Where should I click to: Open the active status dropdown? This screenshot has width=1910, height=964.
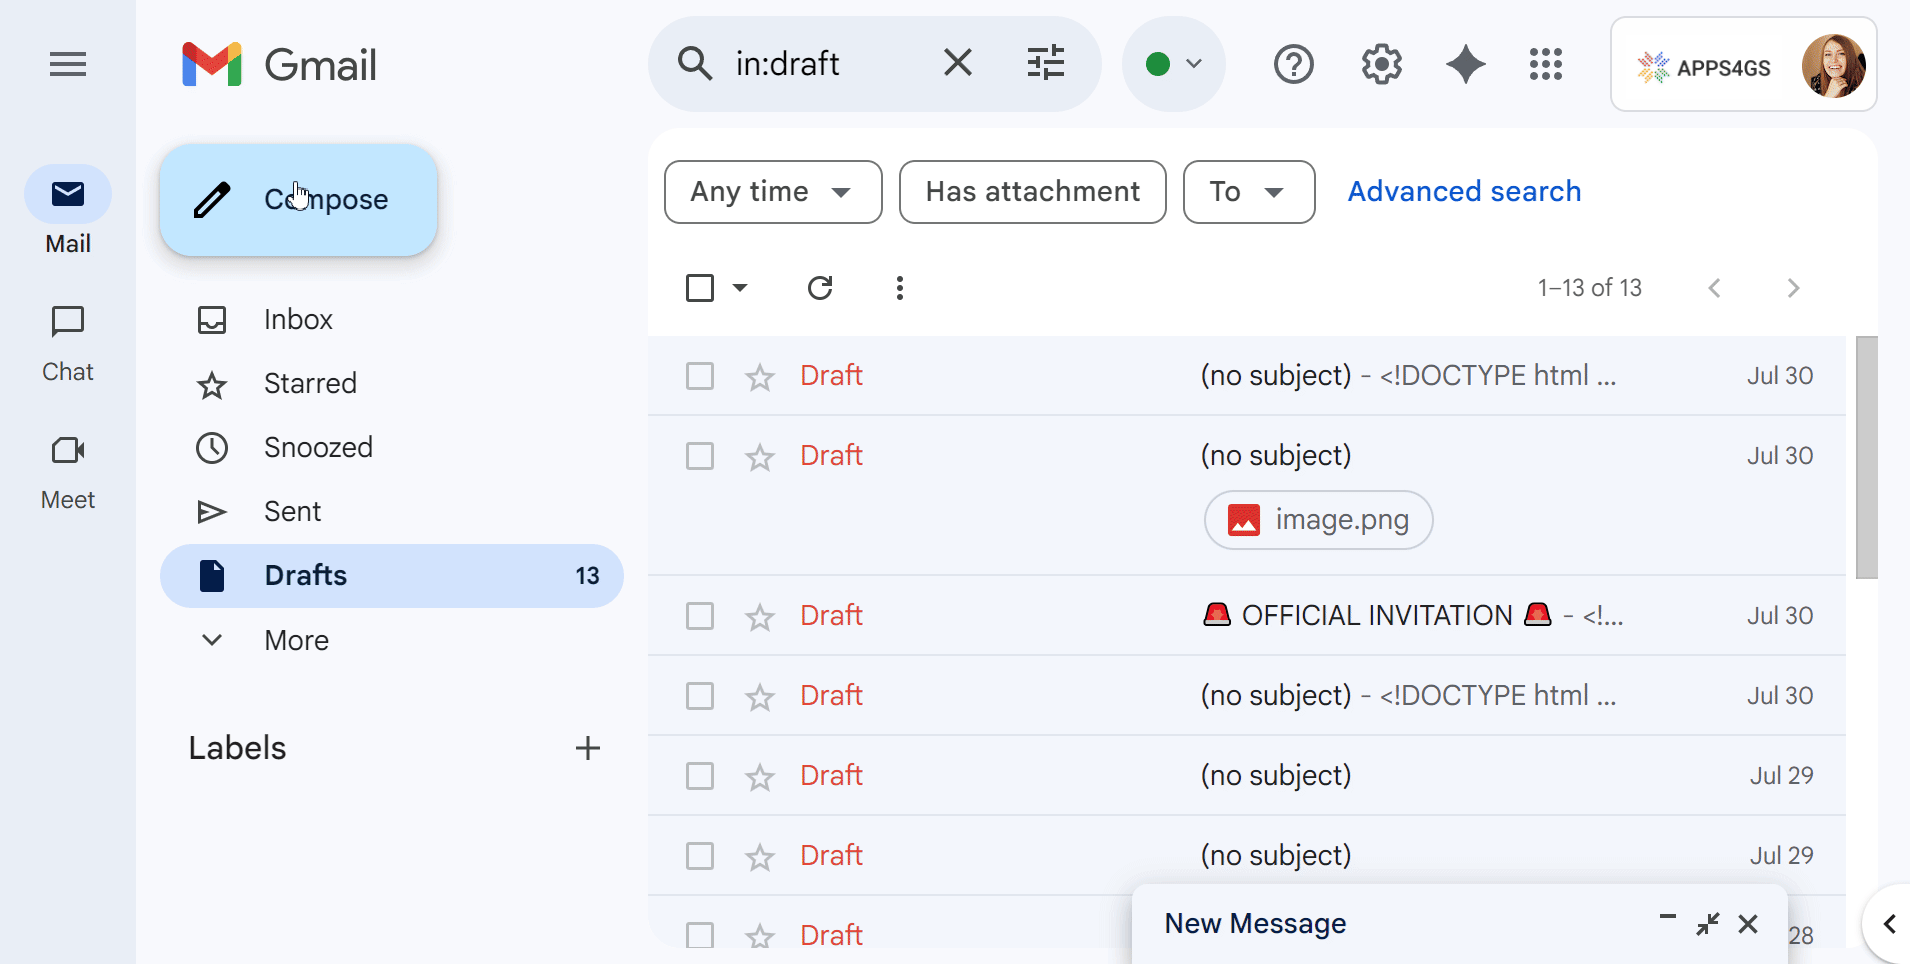1174,64
